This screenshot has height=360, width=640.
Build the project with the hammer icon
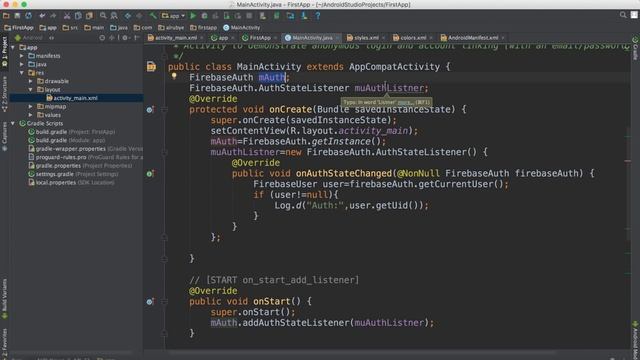[x=153, y=16]
